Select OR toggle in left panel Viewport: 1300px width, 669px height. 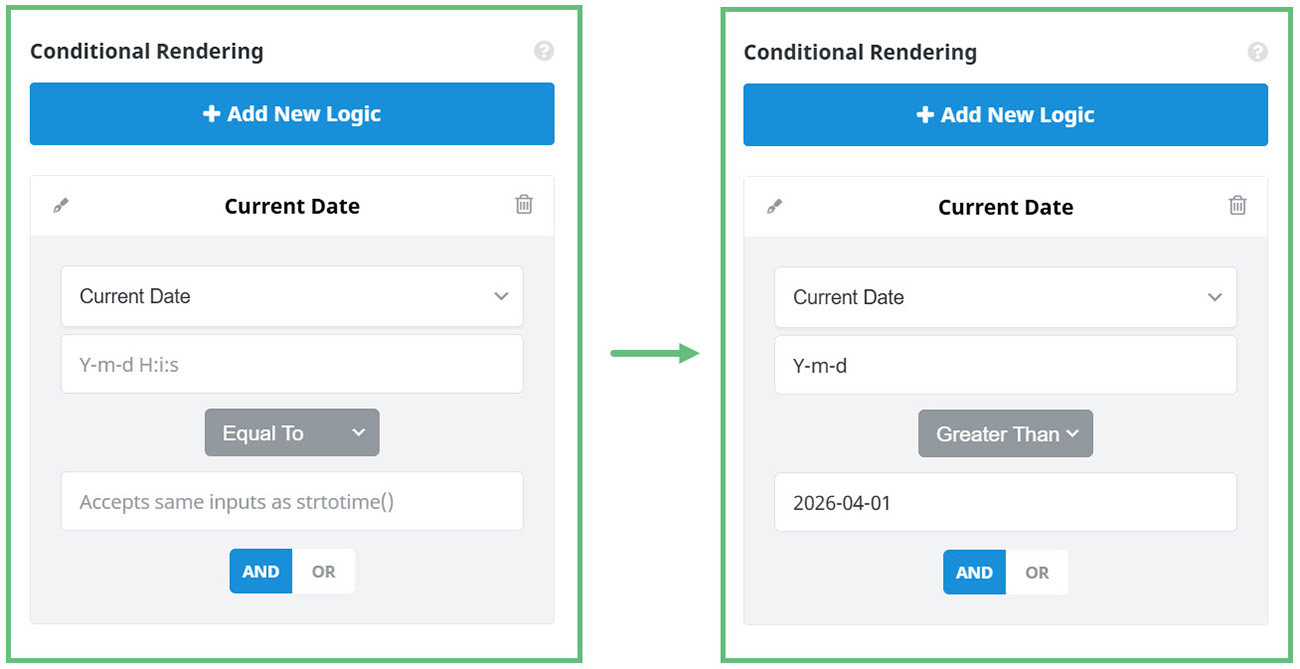click(x=323, y=571)
